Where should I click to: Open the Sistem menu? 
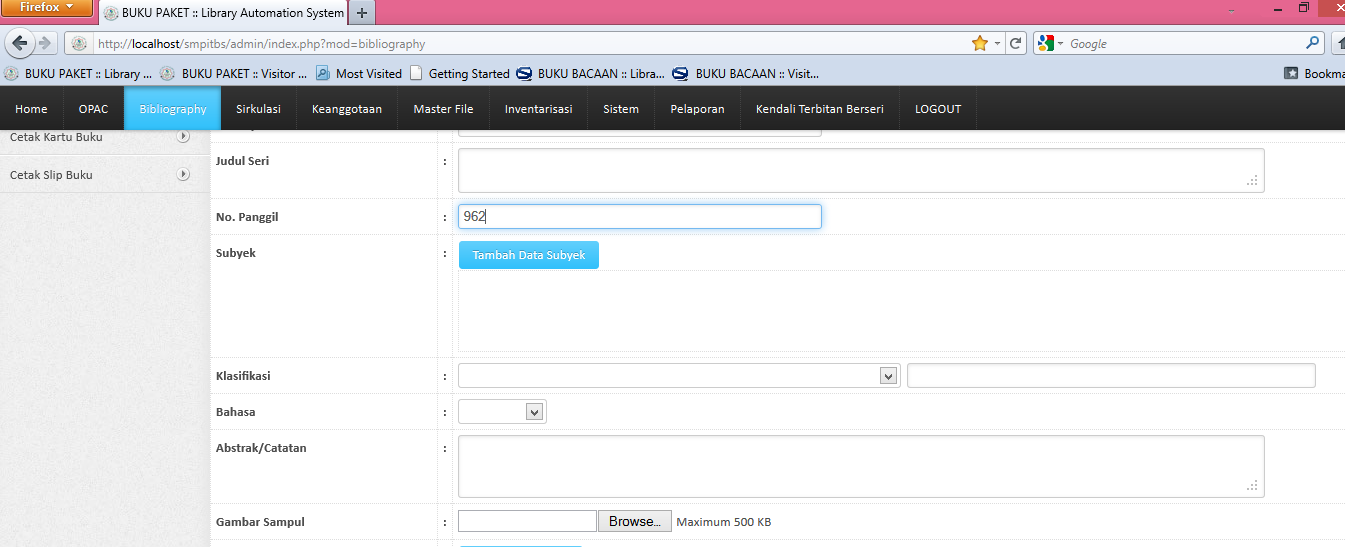click(x=621, y=109)
